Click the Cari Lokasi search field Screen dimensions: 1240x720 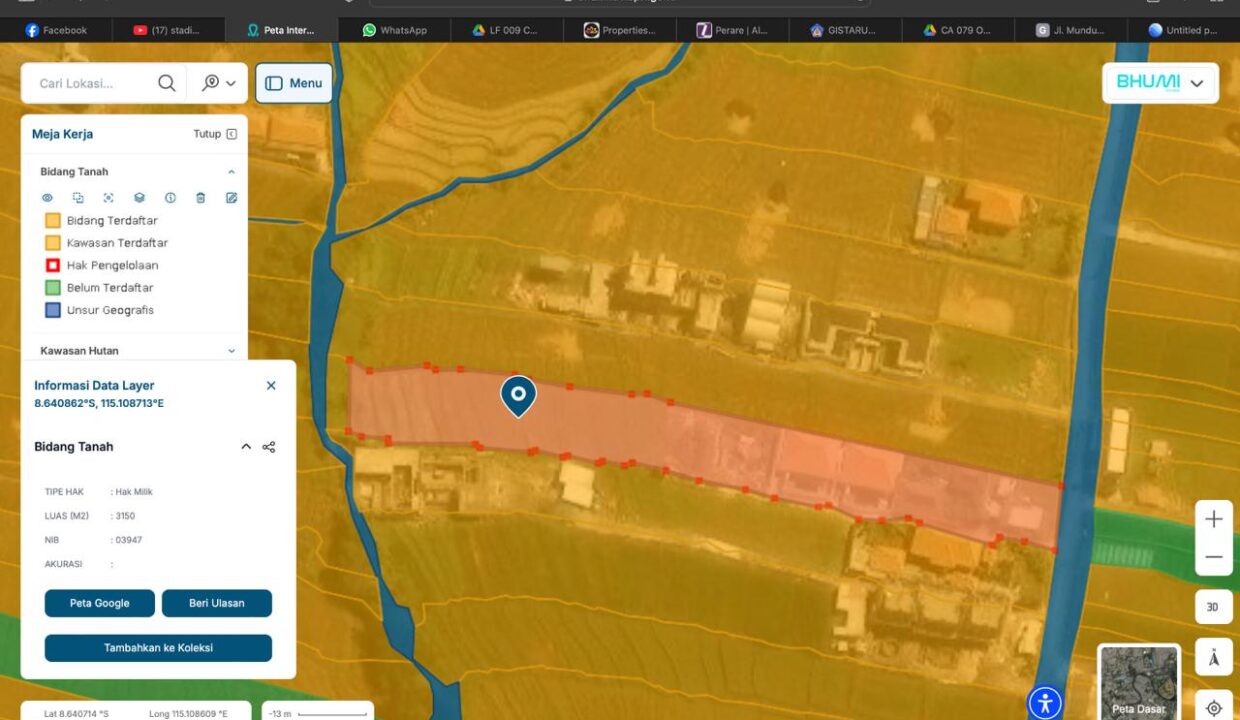pyautogui.click(x=90, y=83)
